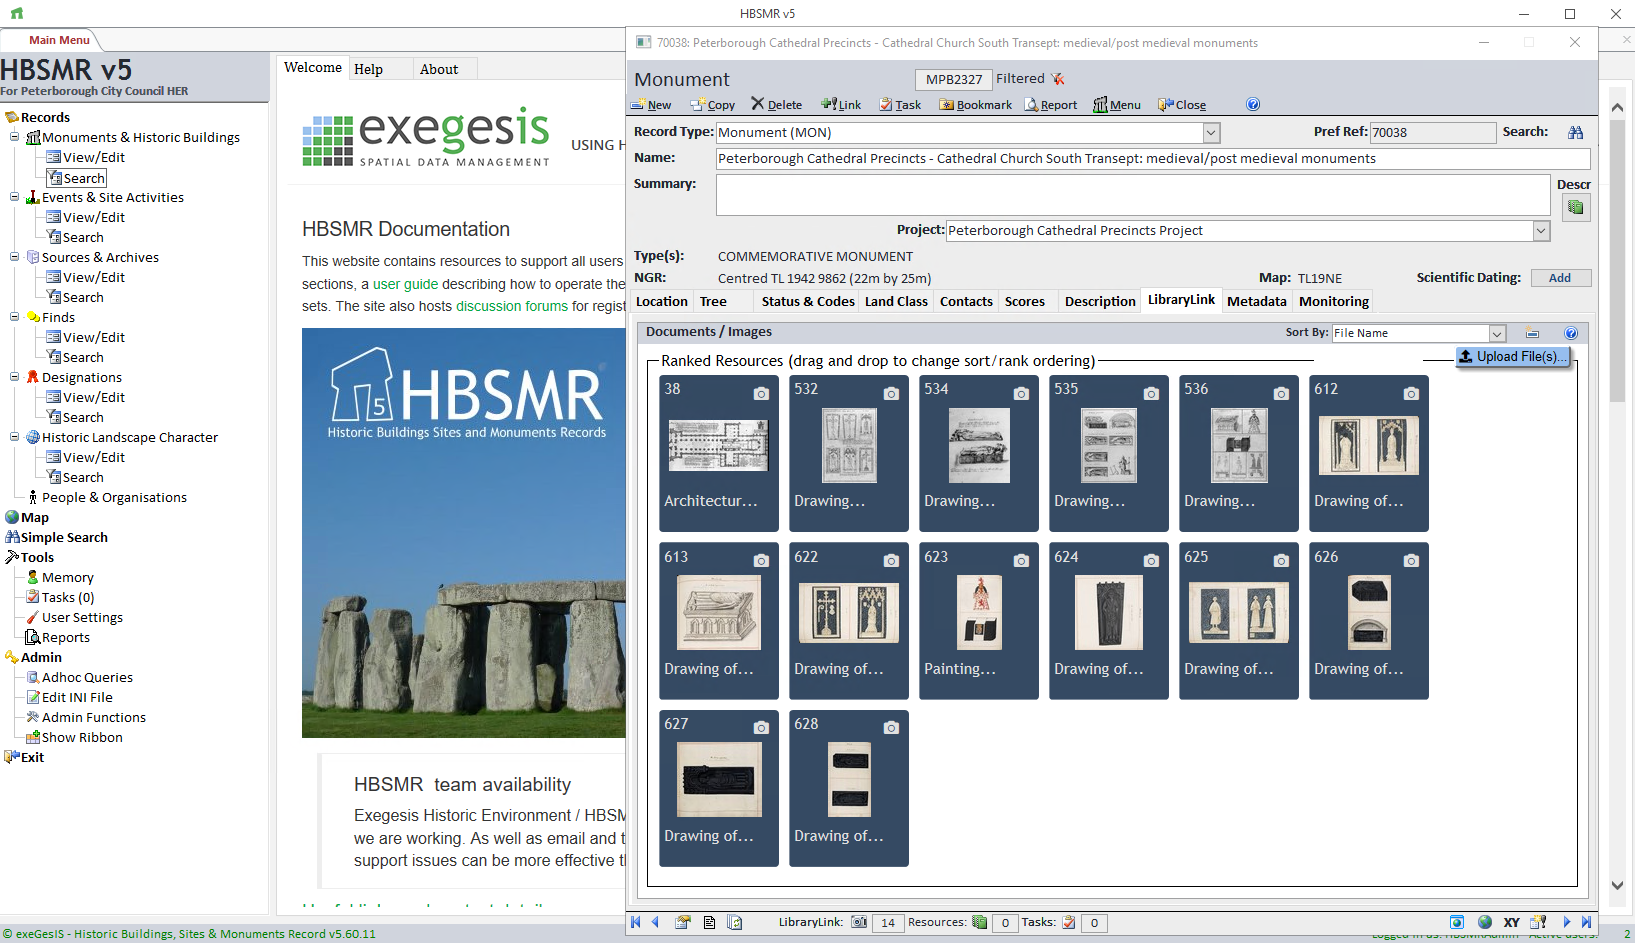
Task: Open the Monitoring tab
Action: [x=1334, y=302]
